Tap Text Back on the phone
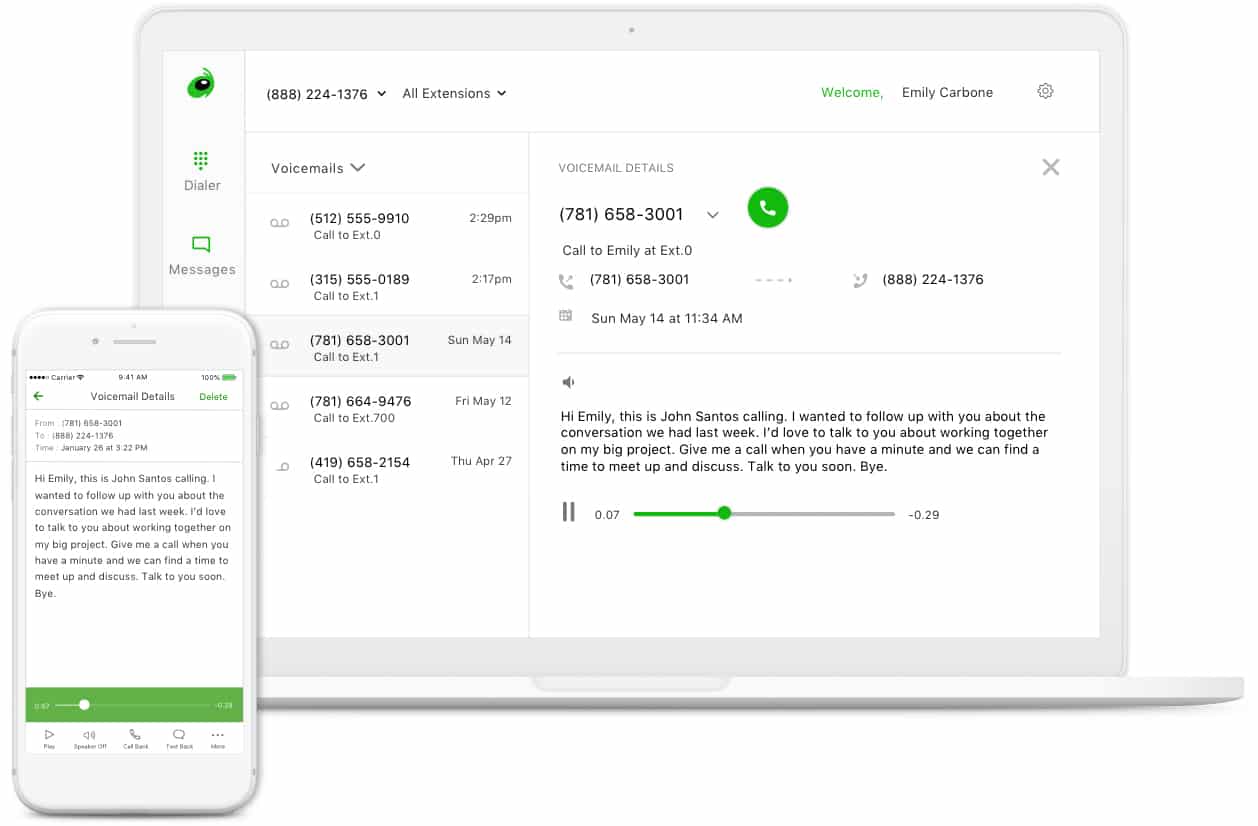The width and height of the screenshot is (1258, 826). [x=179, y=739]
